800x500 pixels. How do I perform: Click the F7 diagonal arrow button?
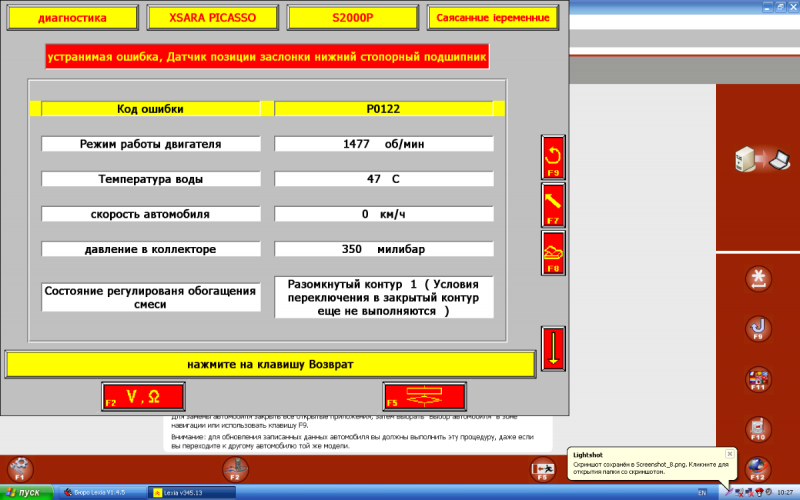[x=553, y=205]
